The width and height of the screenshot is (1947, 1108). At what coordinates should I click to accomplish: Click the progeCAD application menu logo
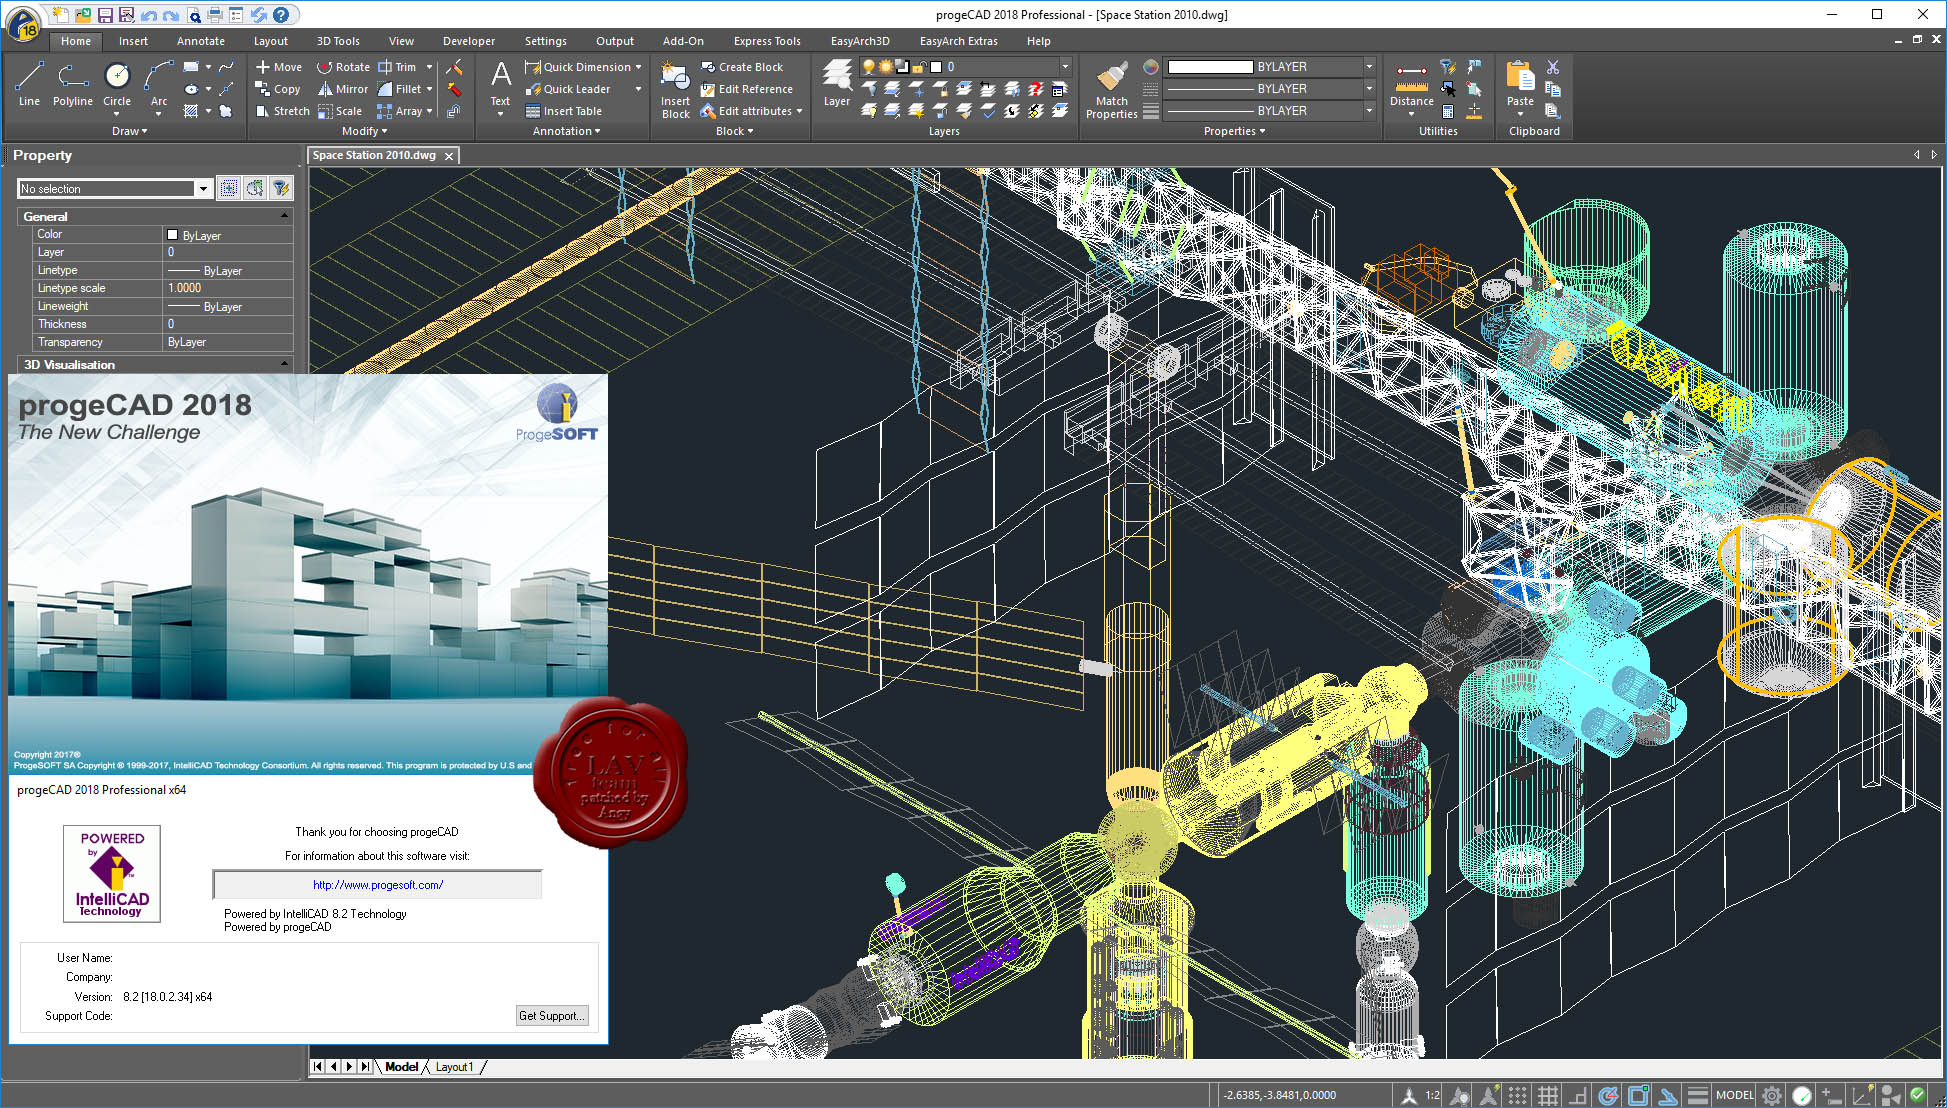tap(22, 24)
